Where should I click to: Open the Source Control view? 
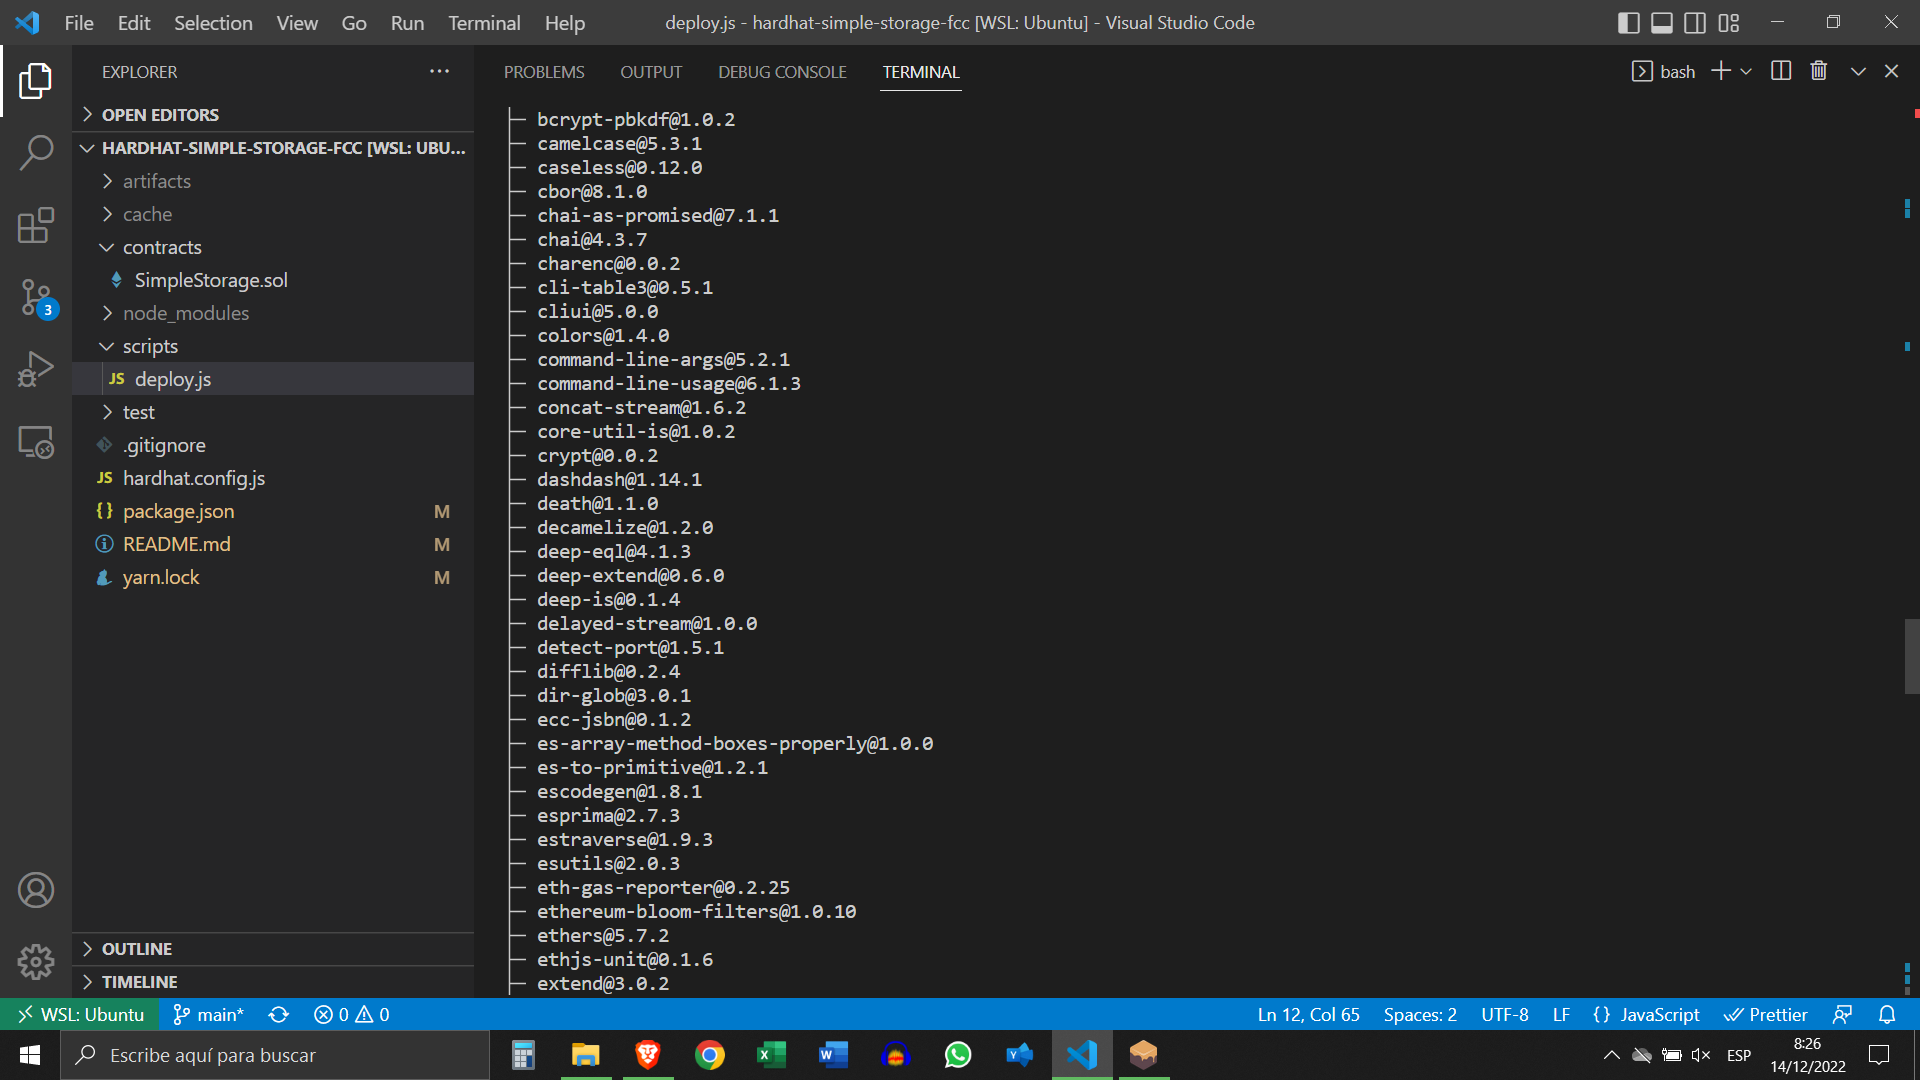click(x=36, y=297)
